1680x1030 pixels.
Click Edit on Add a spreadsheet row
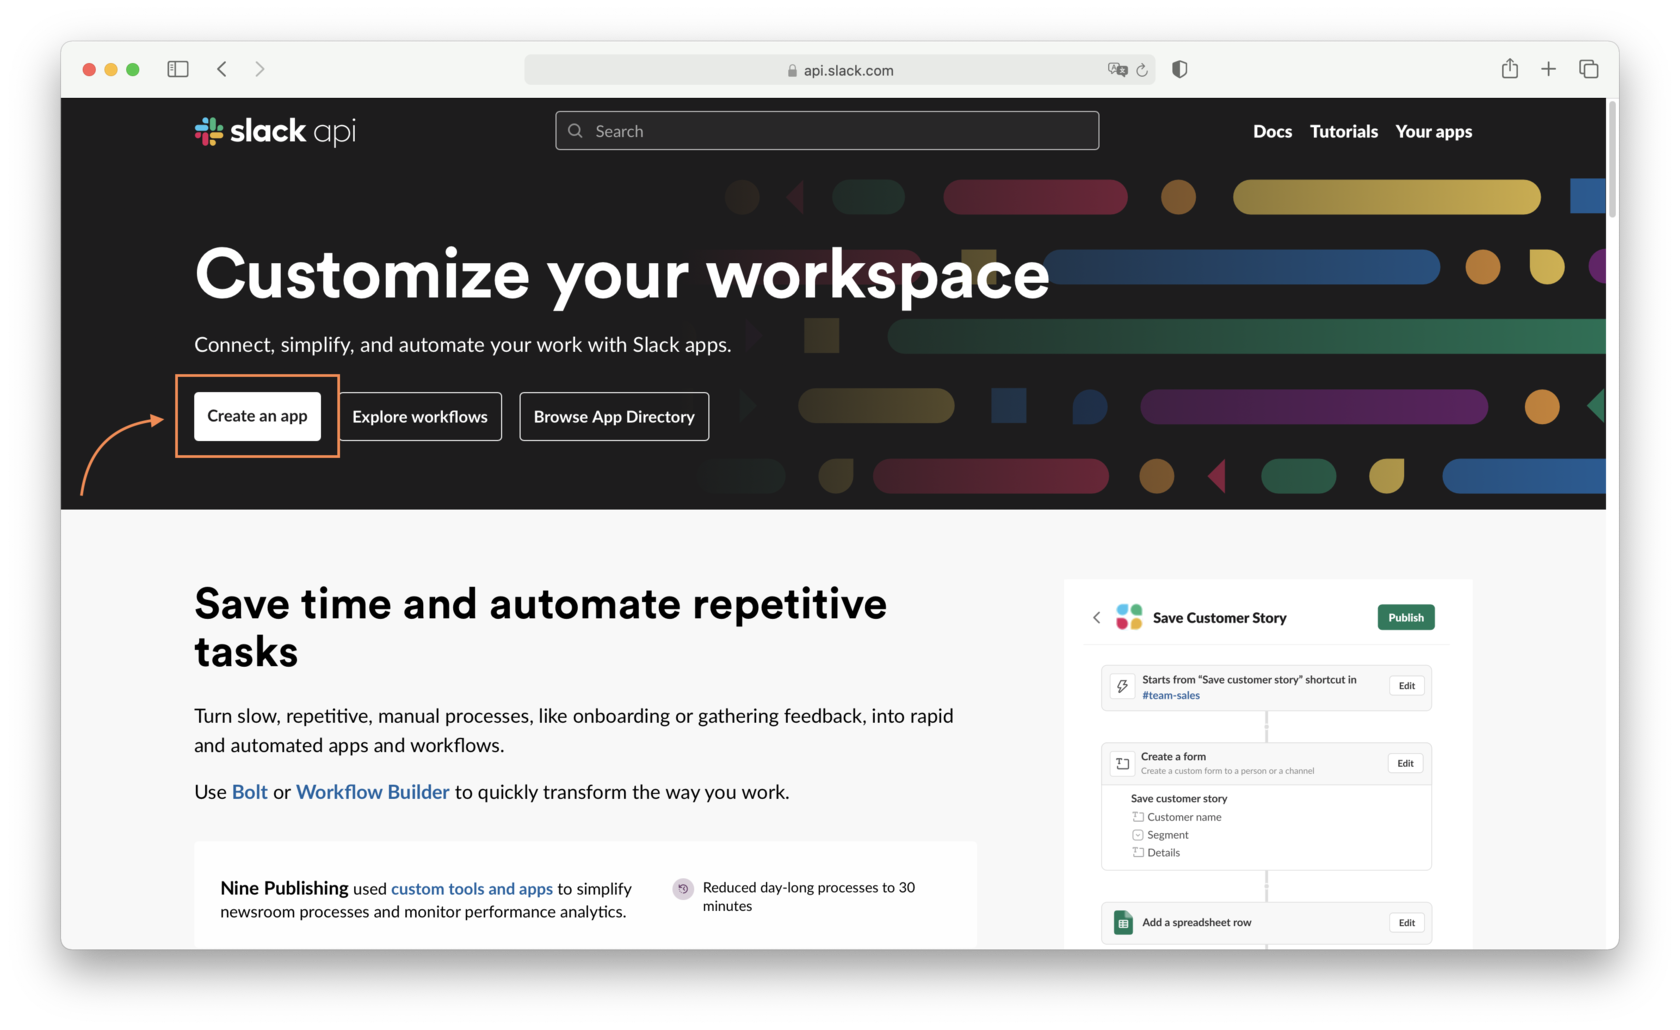(1407, 922)
